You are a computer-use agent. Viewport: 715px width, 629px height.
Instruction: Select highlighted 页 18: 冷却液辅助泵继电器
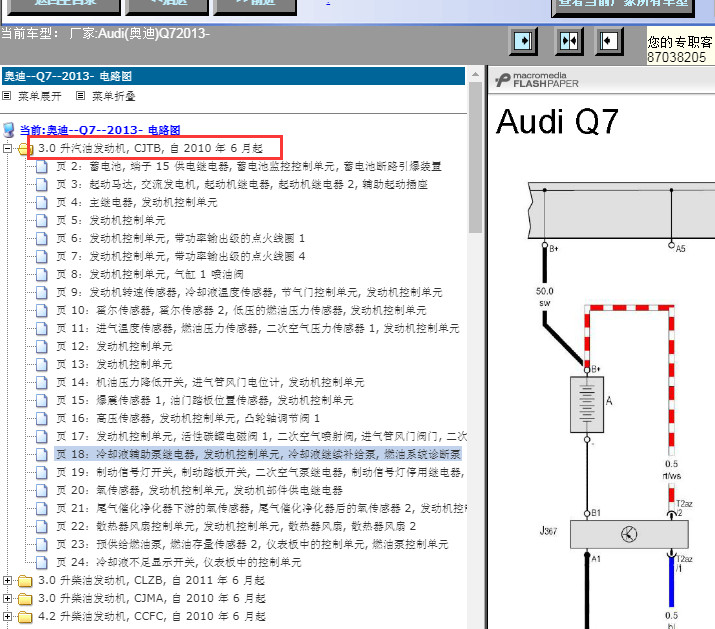[x=258, y=454]
